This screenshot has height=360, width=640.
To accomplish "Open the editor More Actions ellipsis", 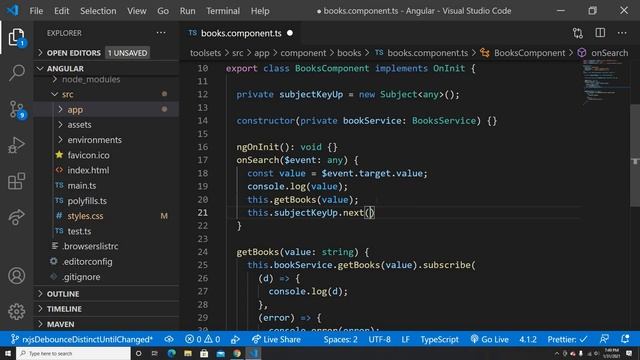I will click(622, 33).
